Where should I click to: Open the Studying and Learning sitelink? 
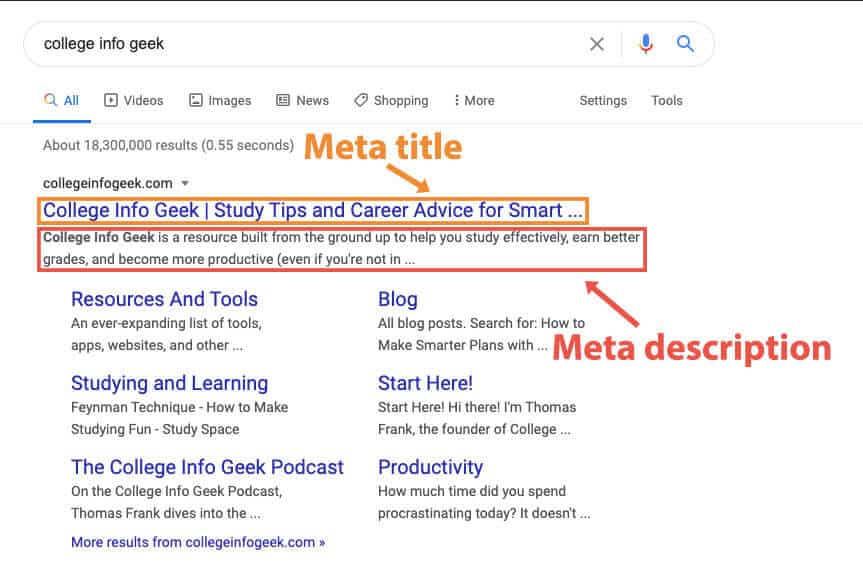[x=170, y=383]
